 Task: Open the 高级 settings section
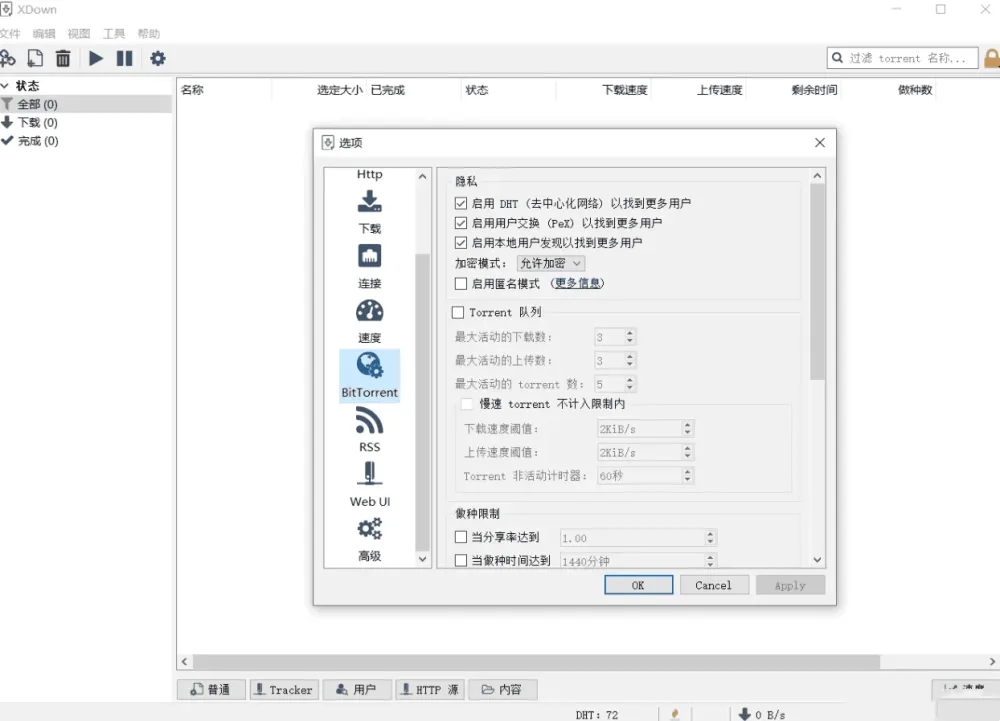[x=369, y=540]
